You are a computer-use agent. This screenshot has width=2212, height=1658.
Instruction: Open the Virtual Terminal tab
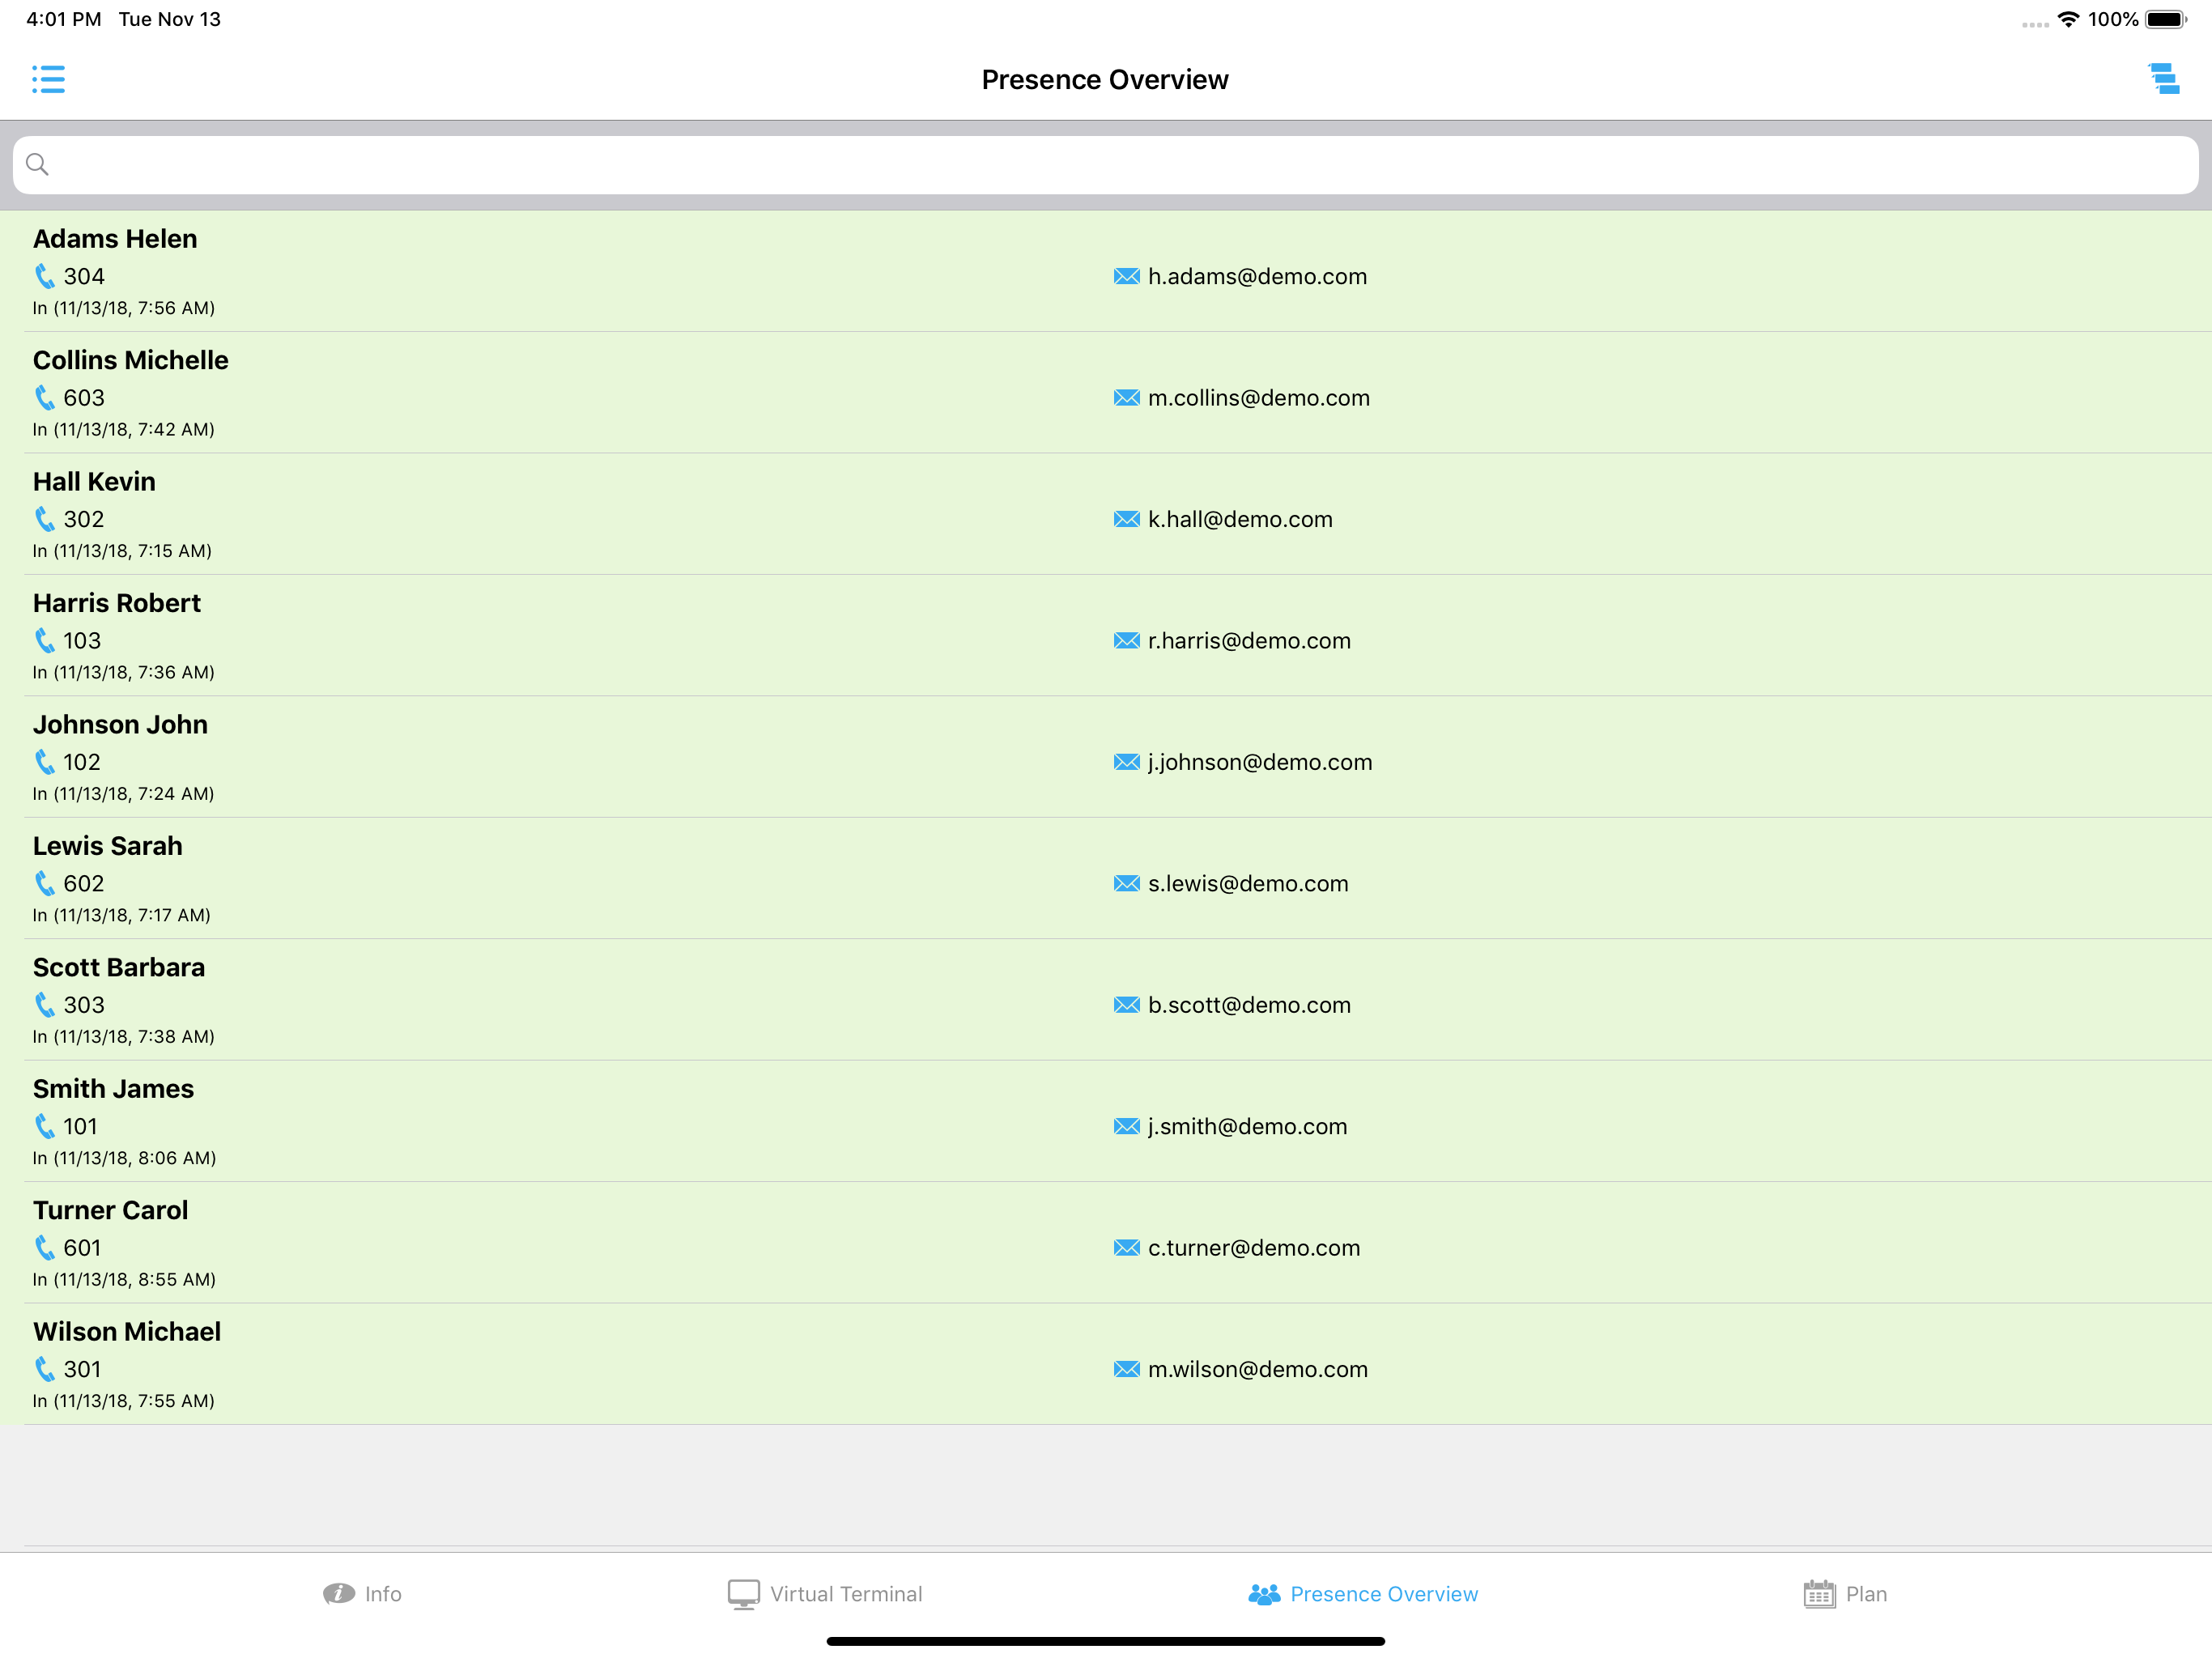[x=825, y=1594]
